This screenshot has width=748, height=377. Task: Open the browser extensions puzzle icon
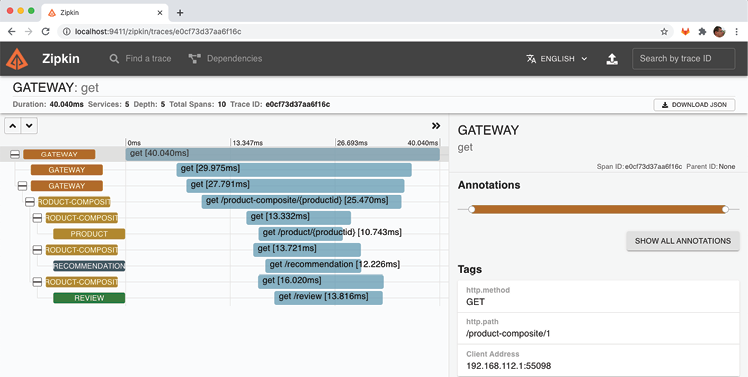pyautogui.click(x=702, y=31)
